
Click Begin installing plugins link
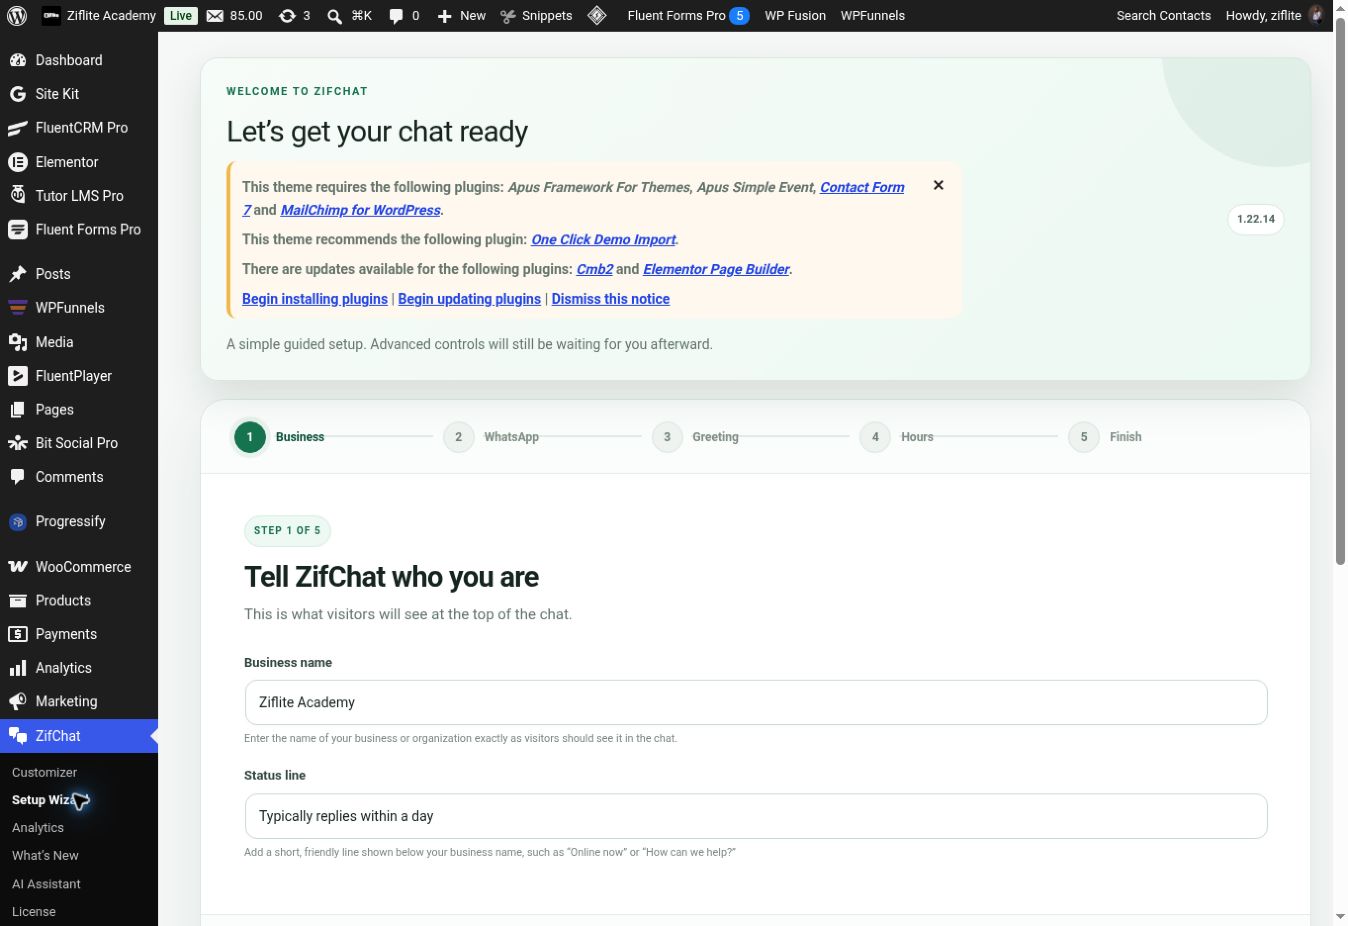(315, 299)
